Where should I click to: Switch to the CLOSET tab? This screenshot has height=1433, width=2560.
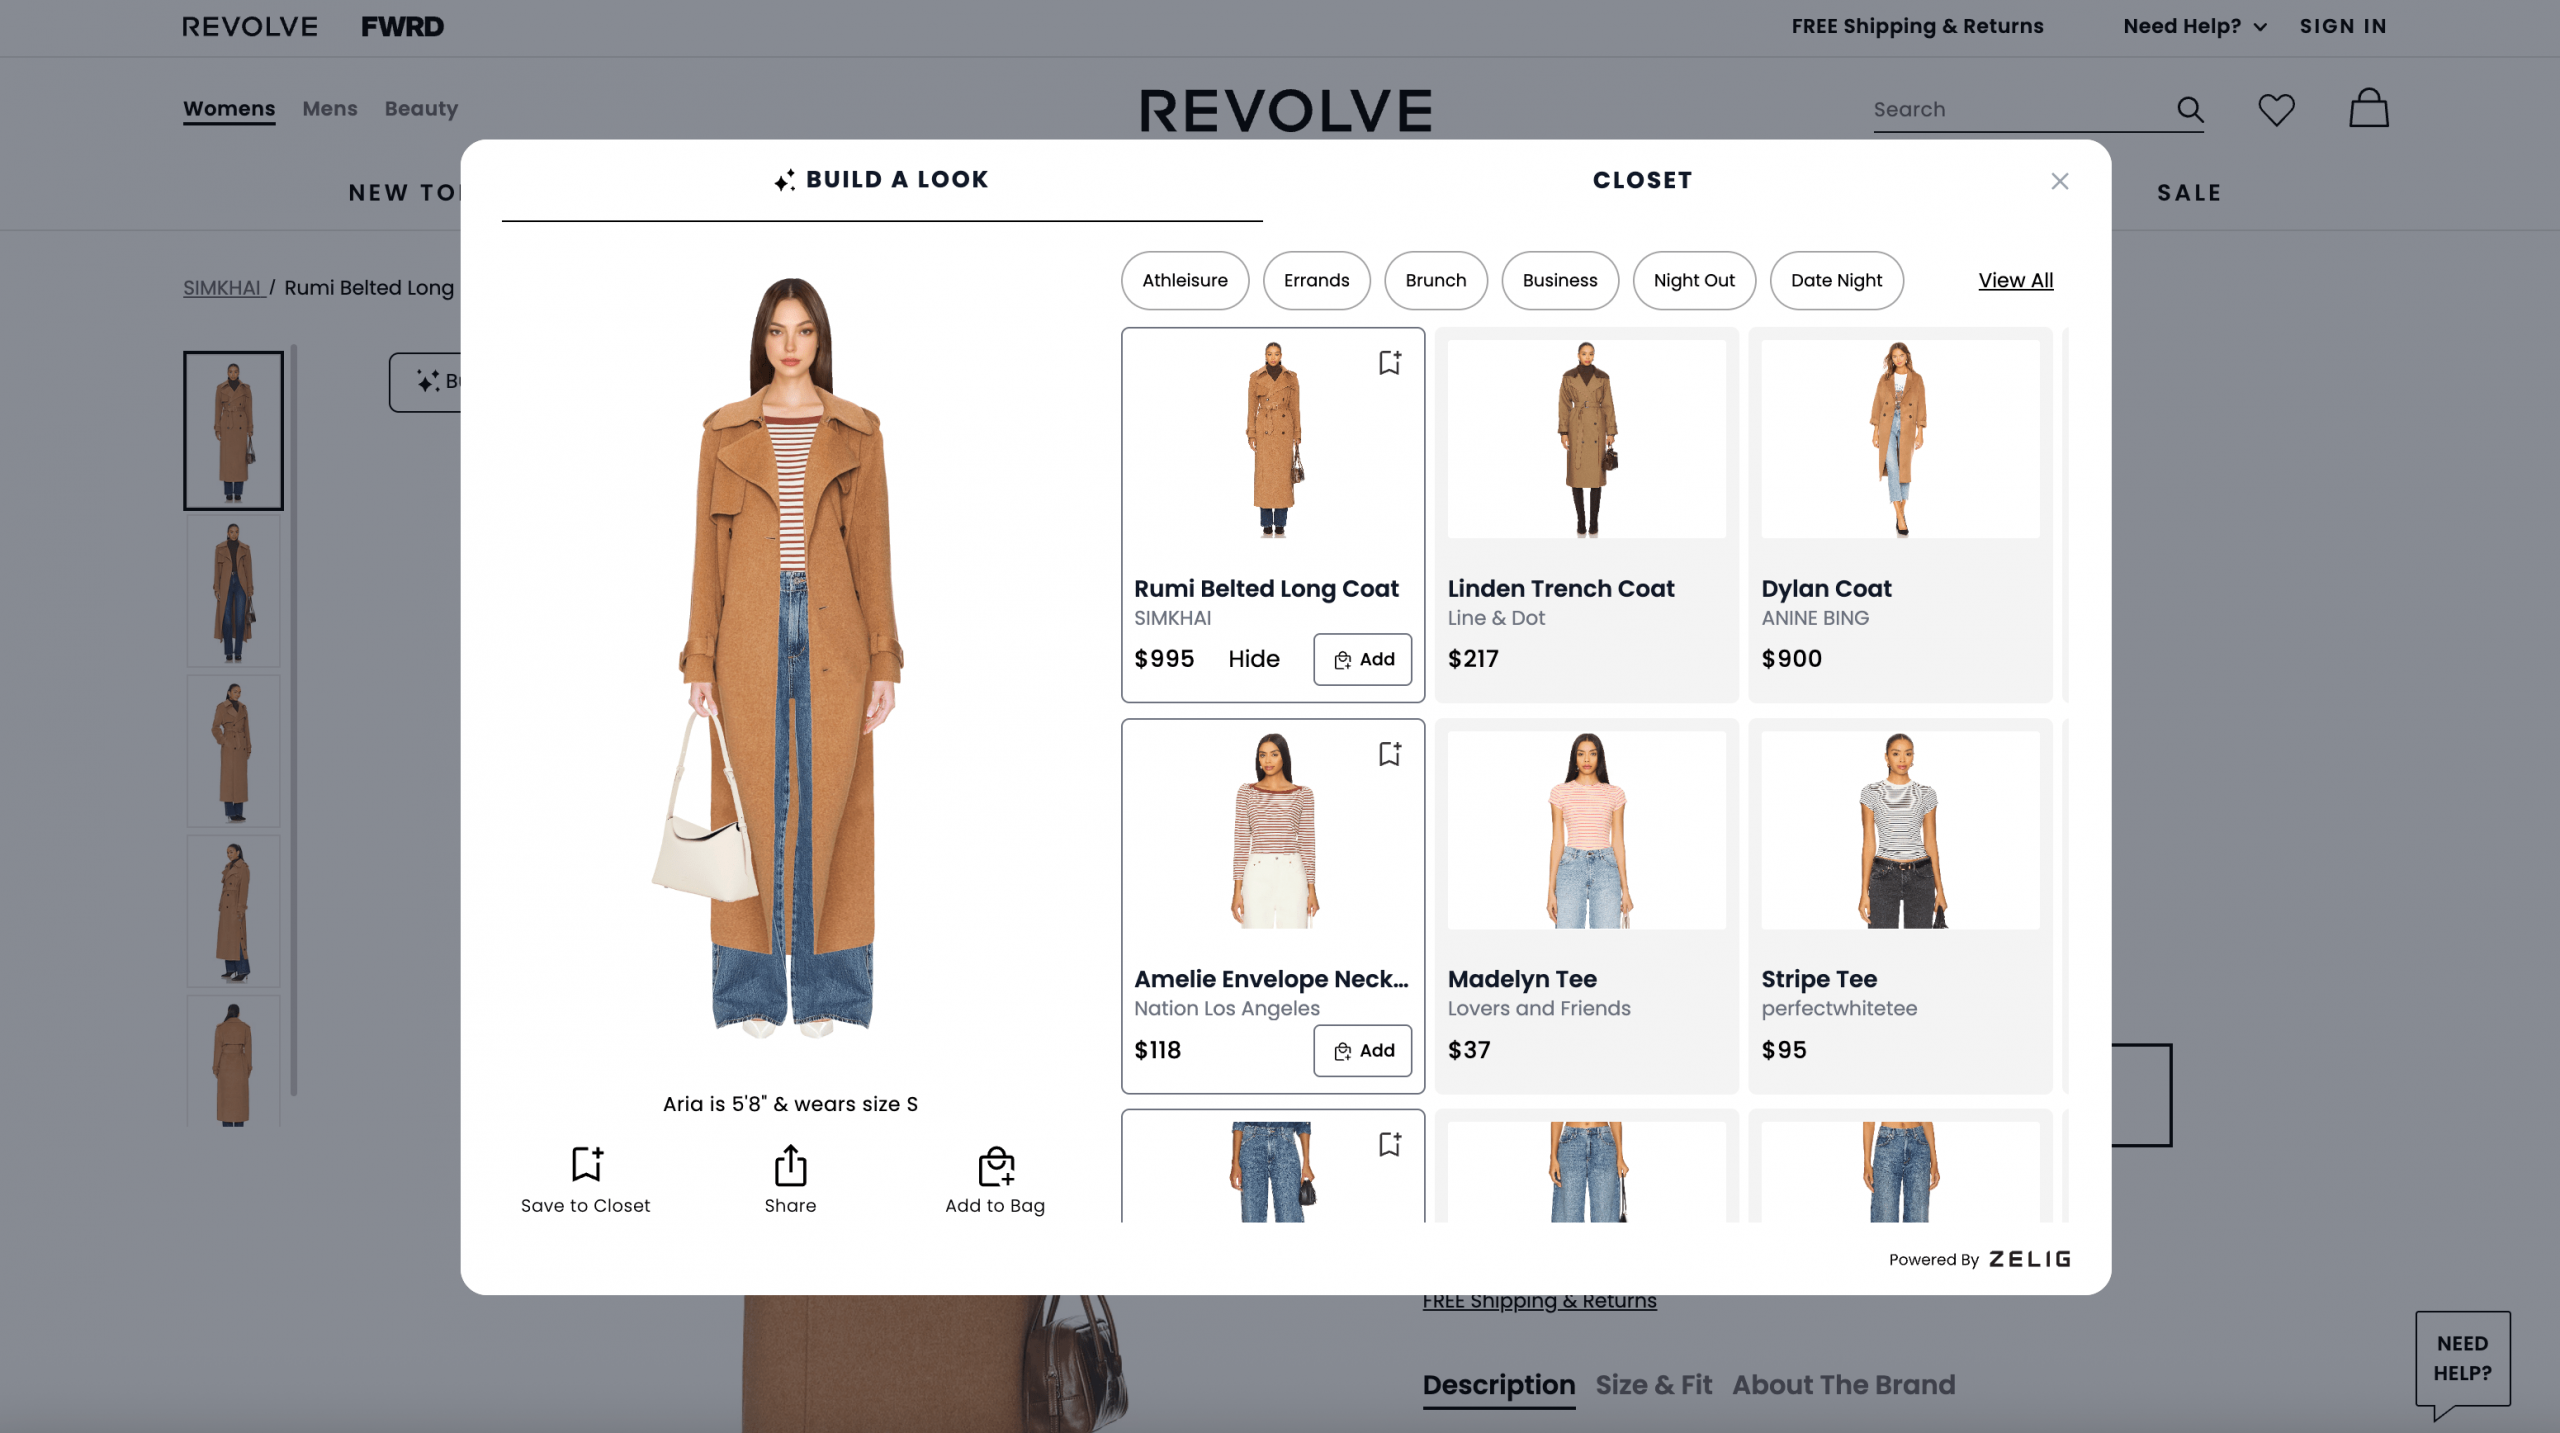[x=1641, y=181]
